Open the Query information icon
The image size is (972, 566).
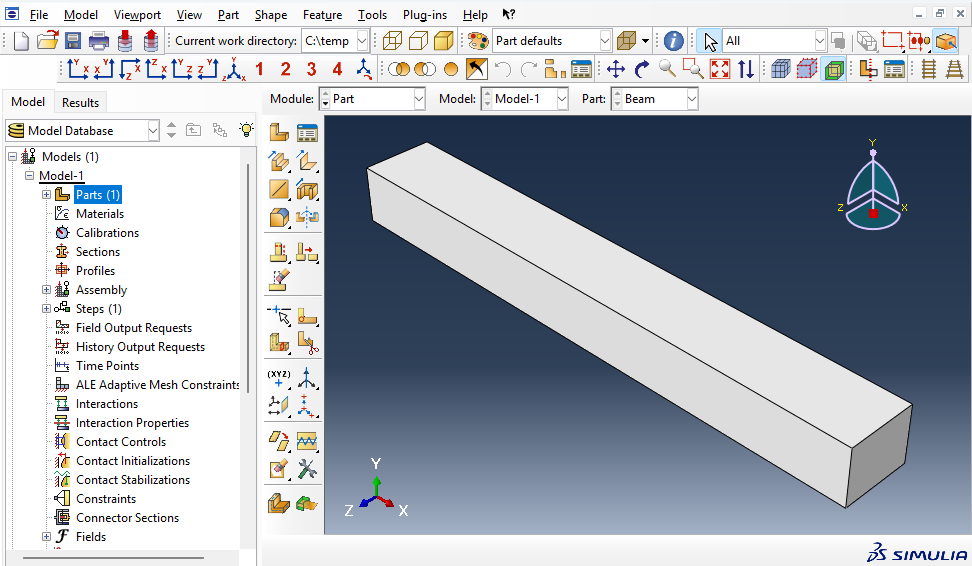(674, 41)
